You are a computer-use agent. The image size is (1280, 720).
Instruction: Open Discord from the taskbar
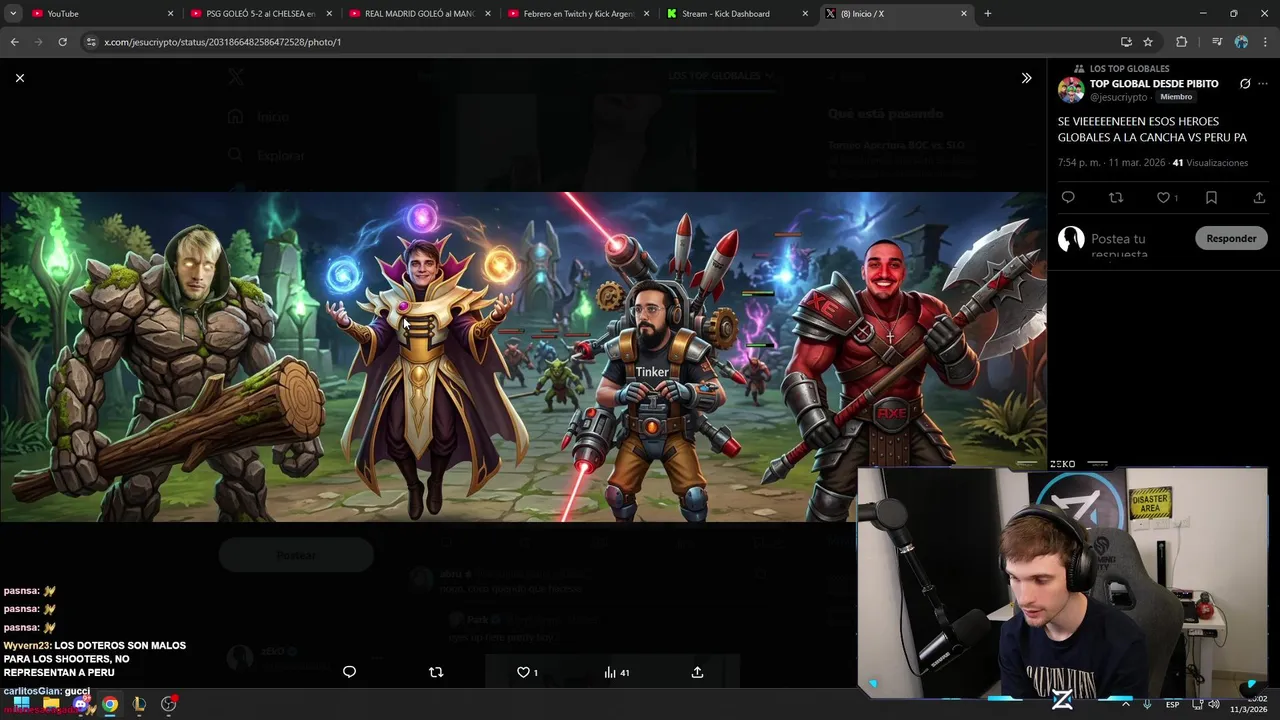tap(80, 704)
